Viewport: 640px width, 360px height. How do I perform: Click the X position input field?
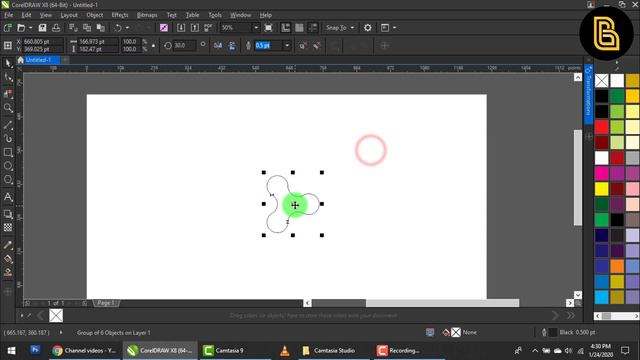(x=42, y=42)
